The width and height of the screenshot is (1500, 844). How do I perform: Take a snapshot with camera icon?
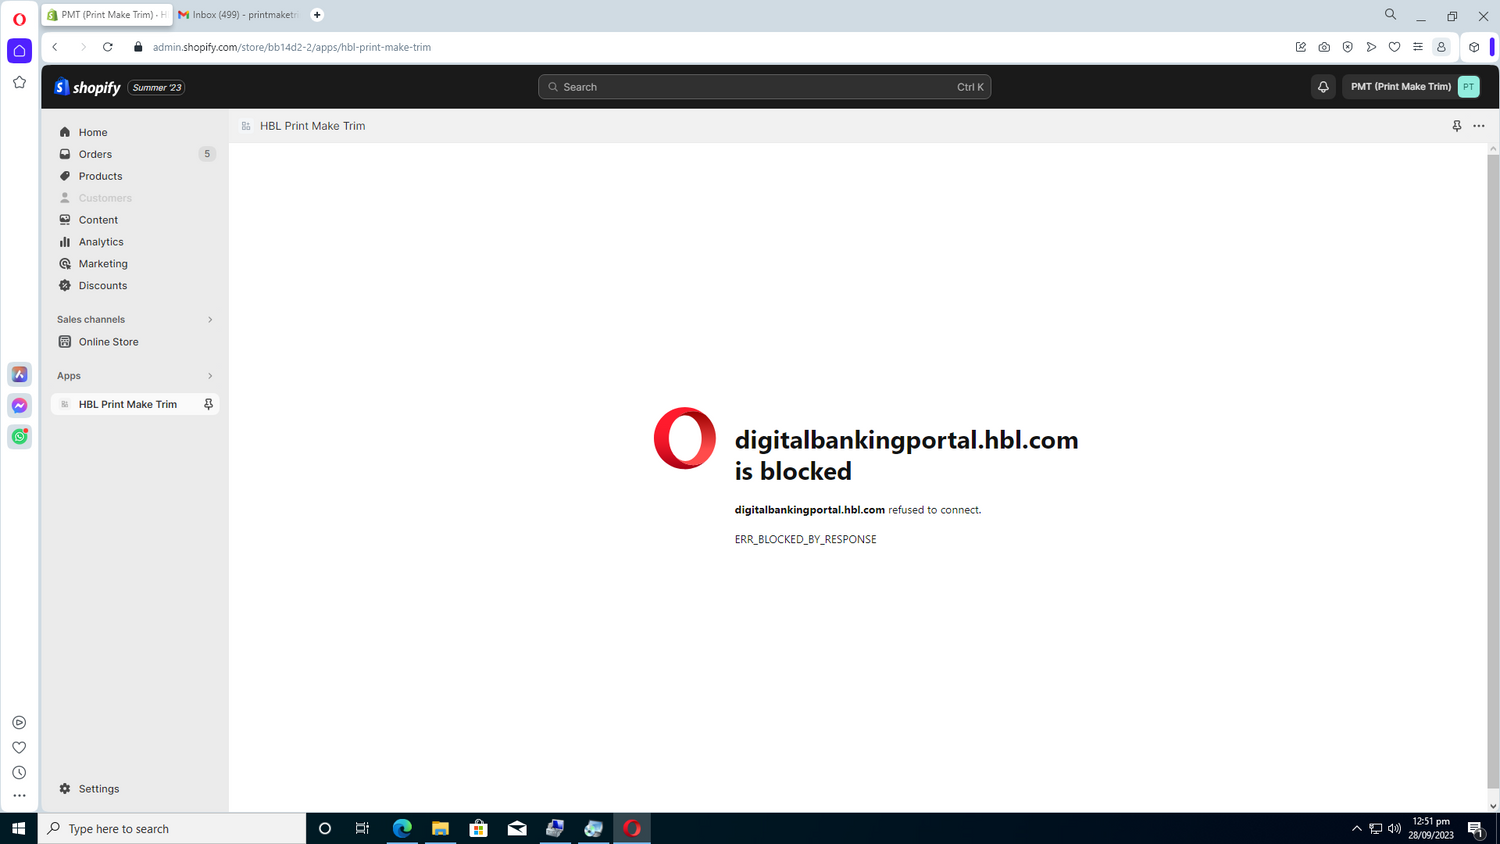click(1324, 47)
